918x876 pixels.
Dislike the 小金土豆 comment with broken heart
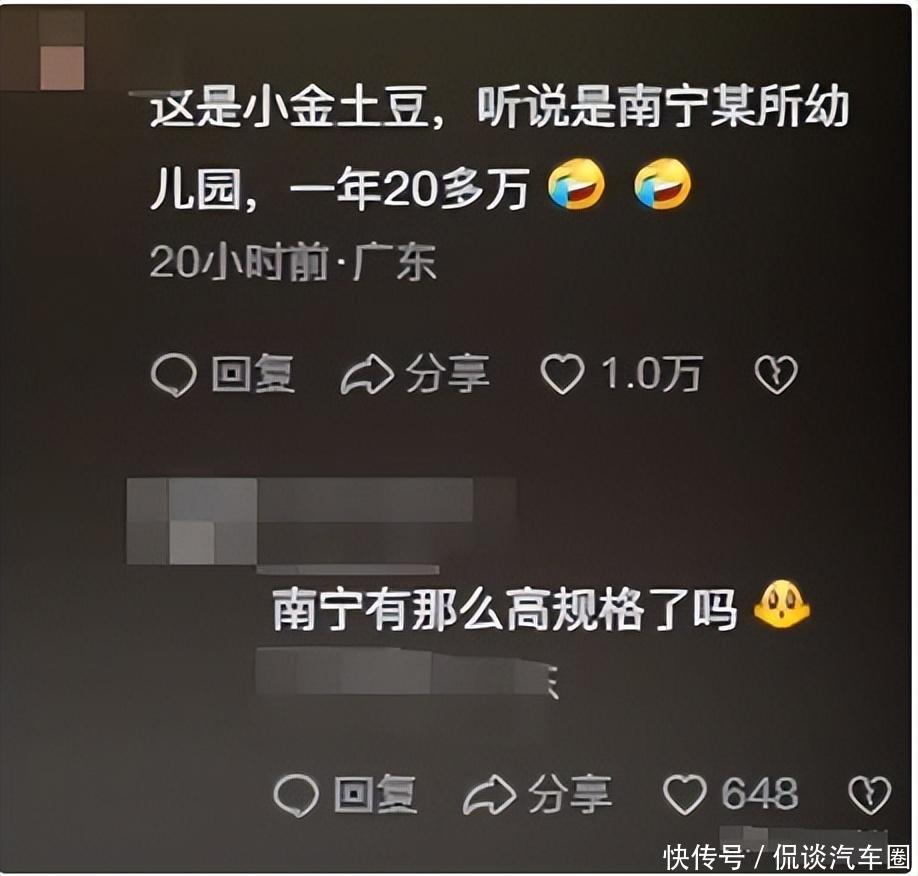click(x=775, y=375)
